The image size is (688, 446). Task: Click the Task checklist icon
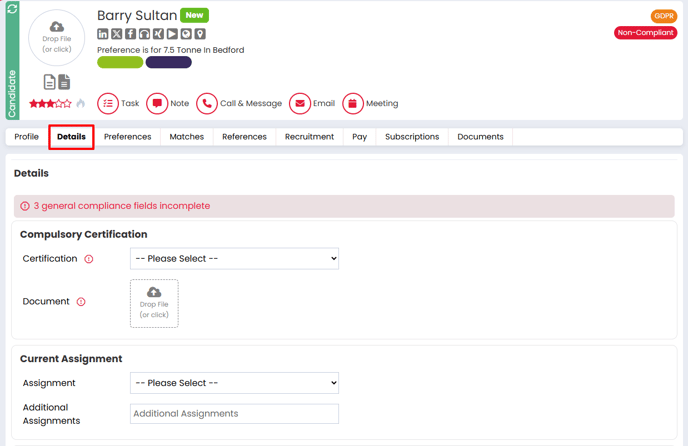click(108, 103)
